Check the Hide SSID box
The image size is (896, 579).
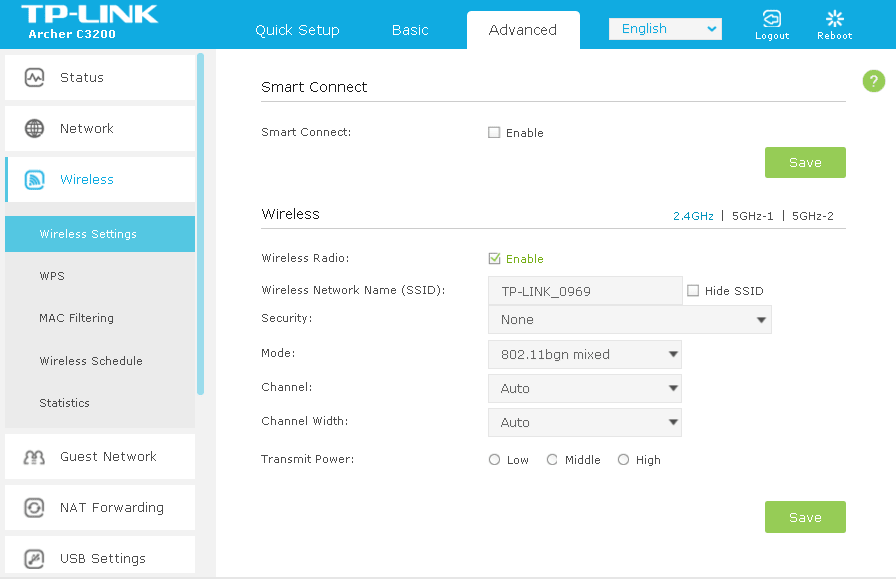click(693, 291)
